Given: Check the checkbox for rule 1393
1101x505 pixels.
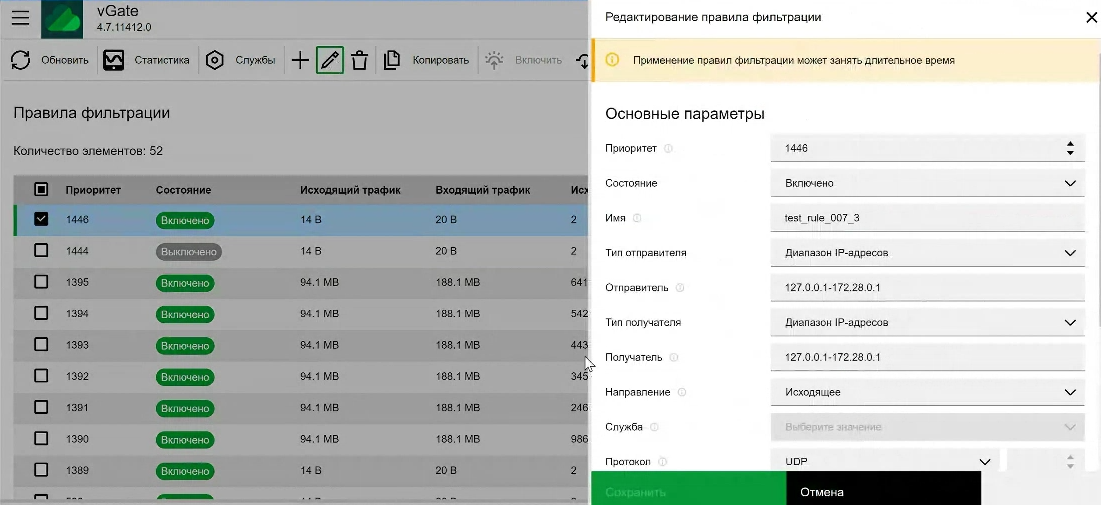Looking at the screenshot, I should [x=41, y=345].
